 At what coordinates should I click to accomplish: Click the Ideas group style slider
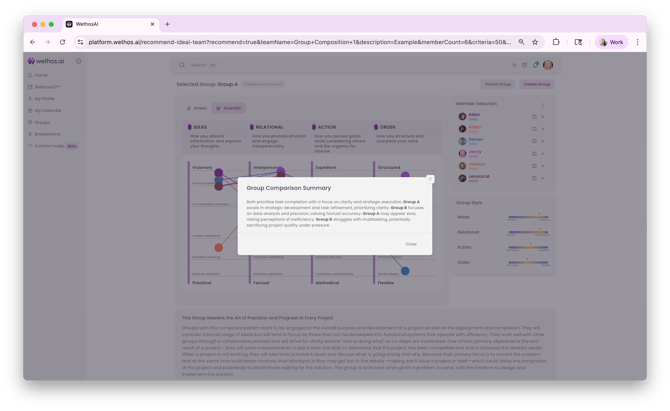click(526, 217)
